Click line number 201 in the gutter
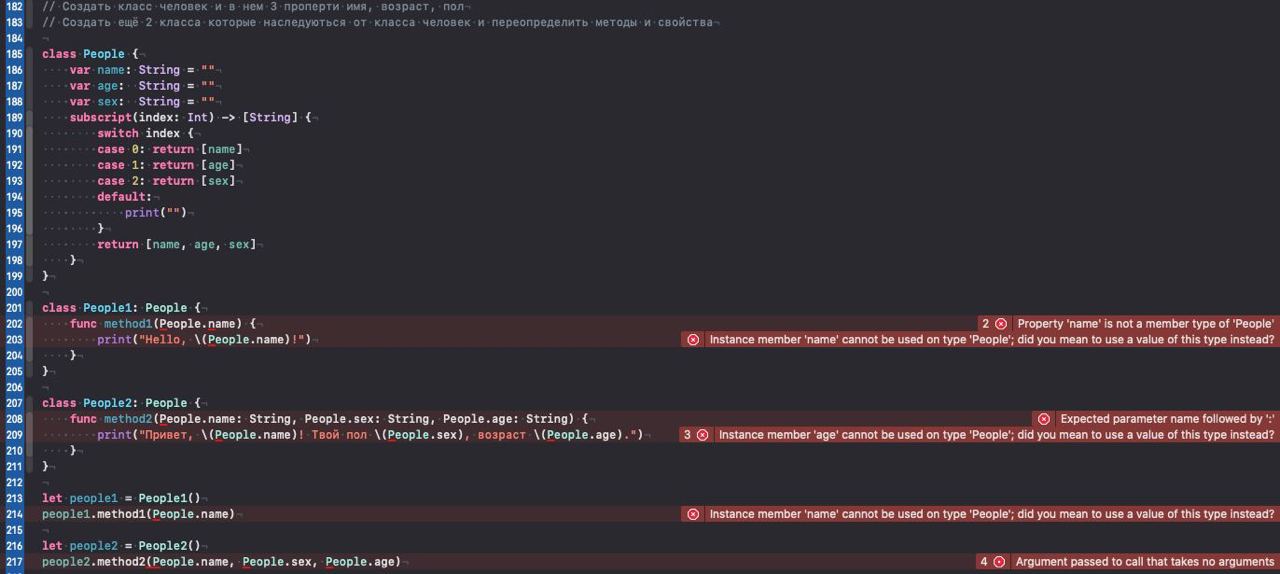Viewport: 1280px width, 574px height. pyautogui.click(x=14, y=308)
